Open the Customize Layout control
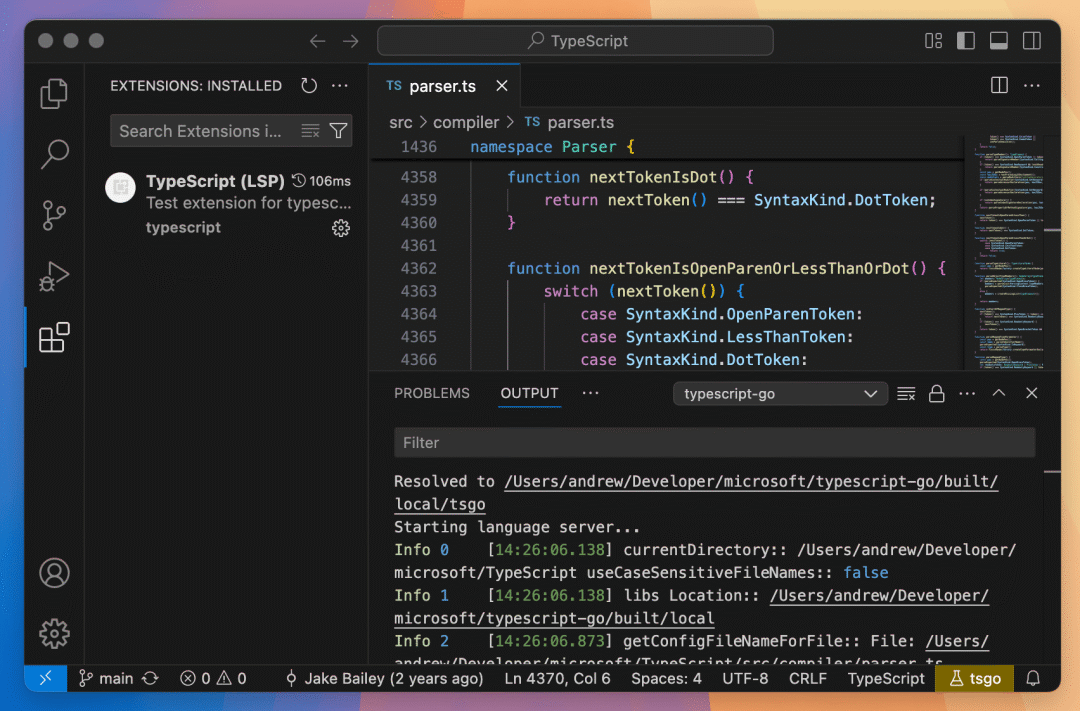Screen dimensions: 1080x711 click(x=933, y=41)
